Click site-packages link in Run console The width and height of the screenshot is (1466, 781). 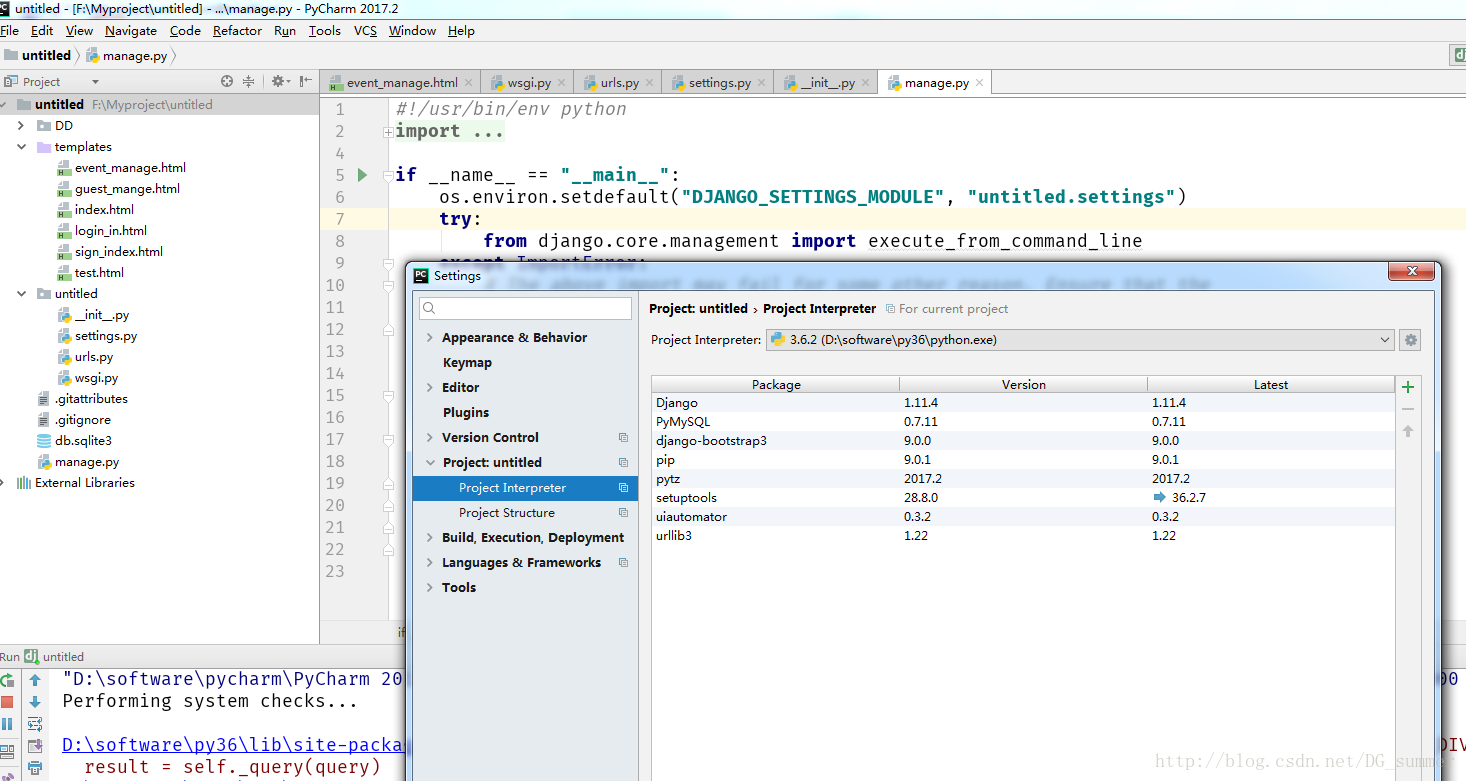click(233, 745)
